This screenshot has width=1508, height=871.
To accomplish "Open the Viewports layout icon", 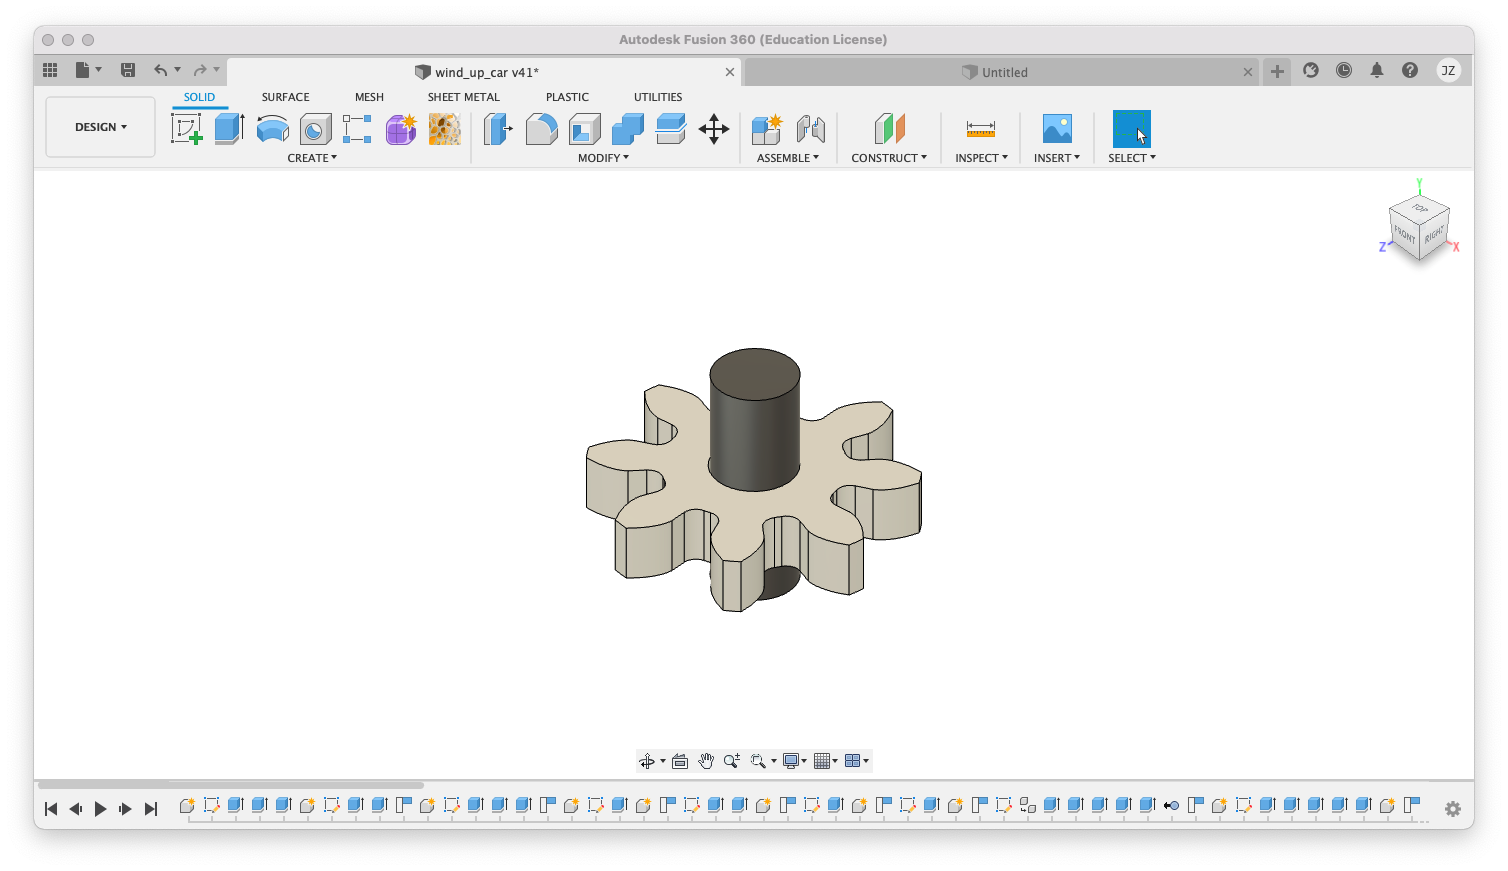I will [853, 761].
